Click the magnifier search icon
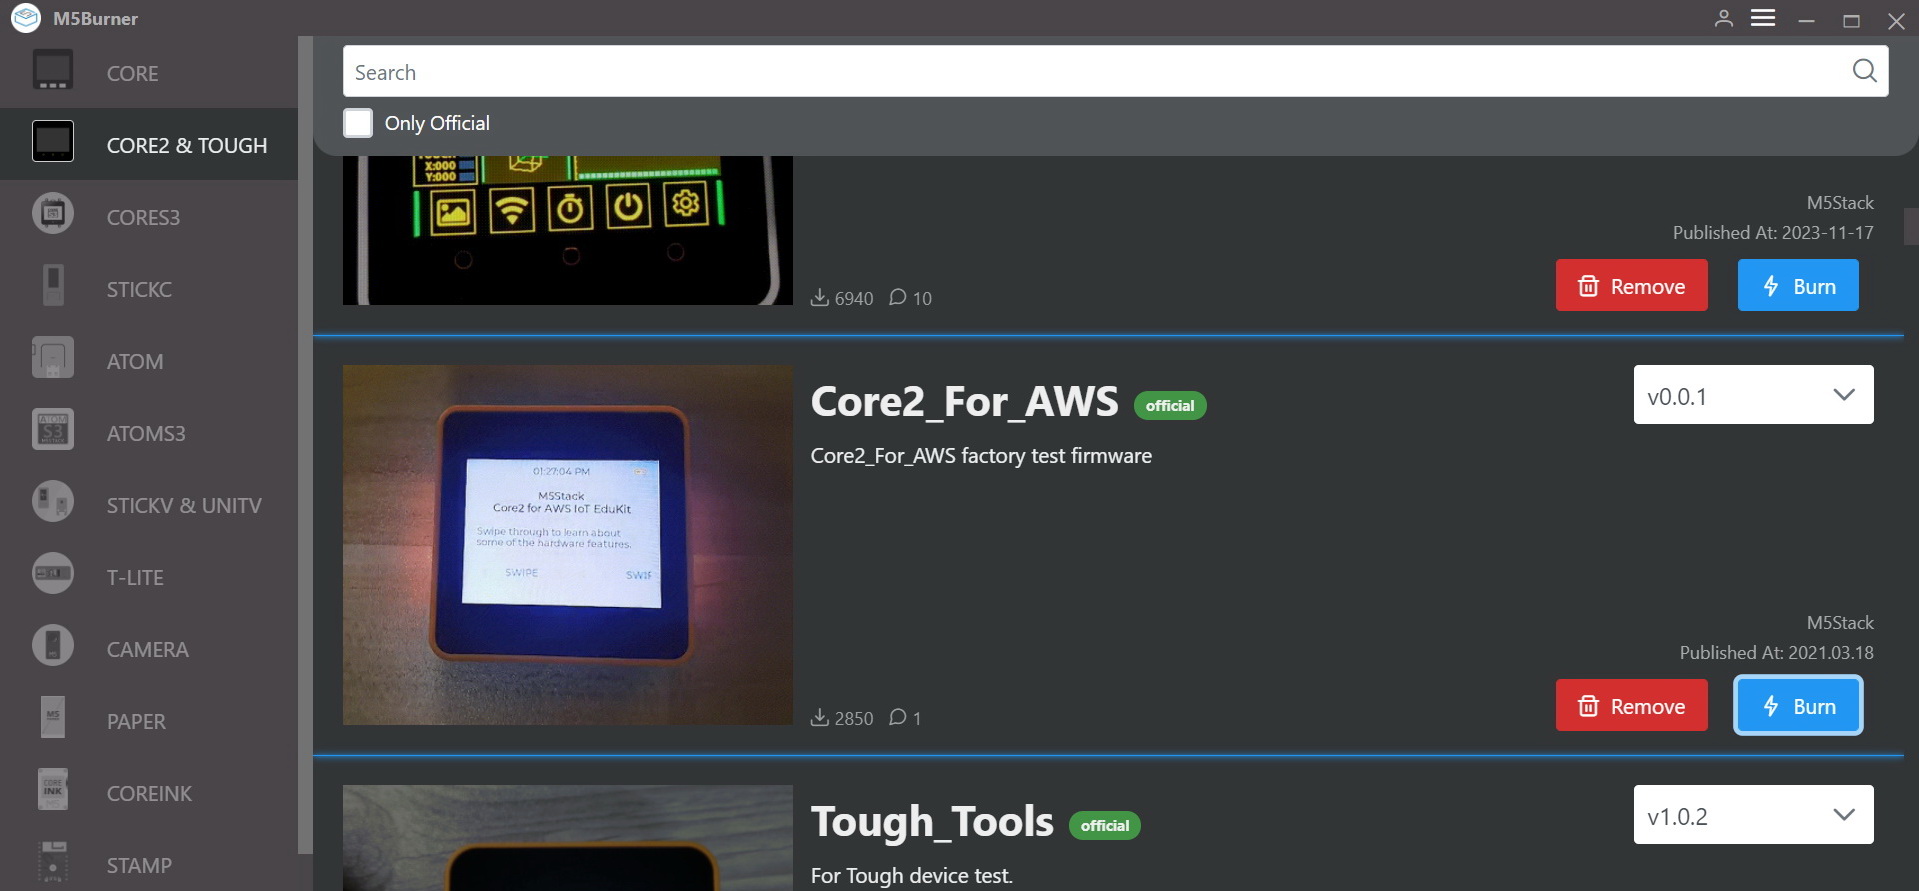This screenshot has height=891, width=1919. tap(1864, 71)
